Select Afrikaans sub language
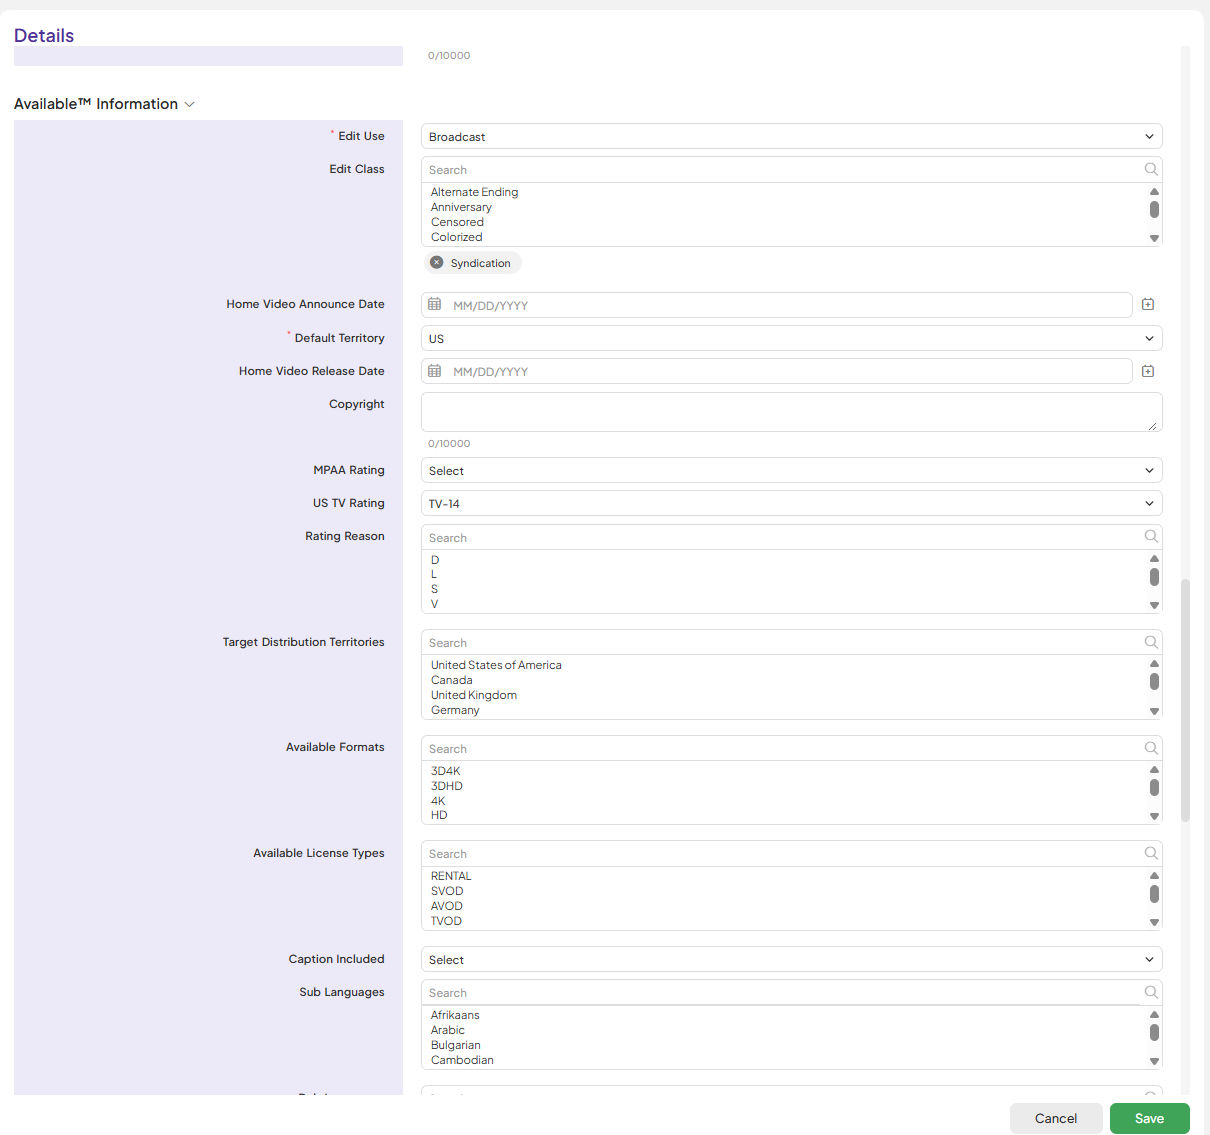 (x=455, y=1015)
